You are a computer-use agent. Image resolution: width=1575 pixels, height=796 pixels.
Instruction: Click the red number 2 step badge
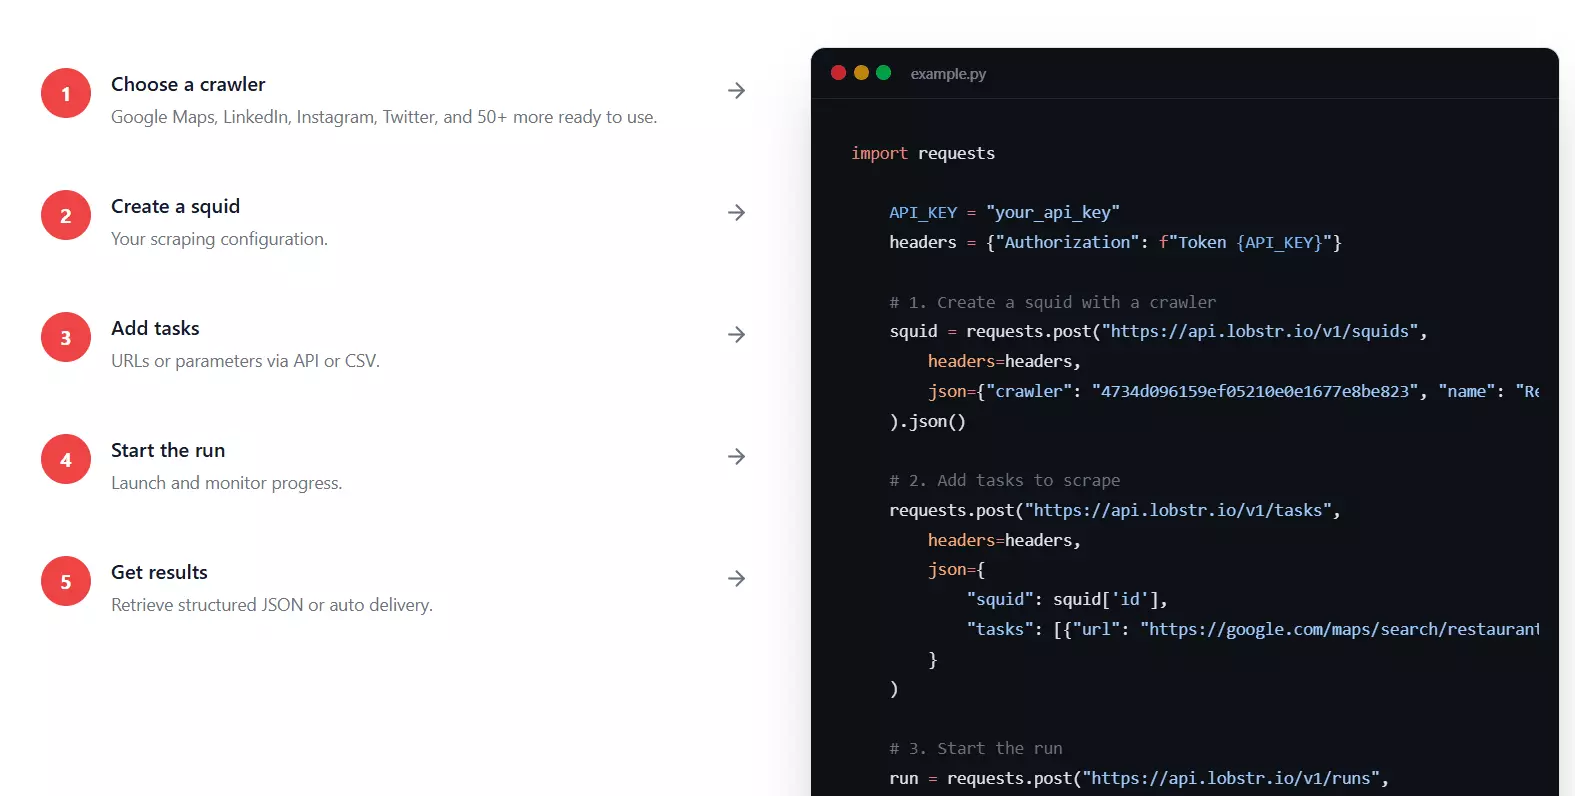pyautogui.click(x=66, y=215)
